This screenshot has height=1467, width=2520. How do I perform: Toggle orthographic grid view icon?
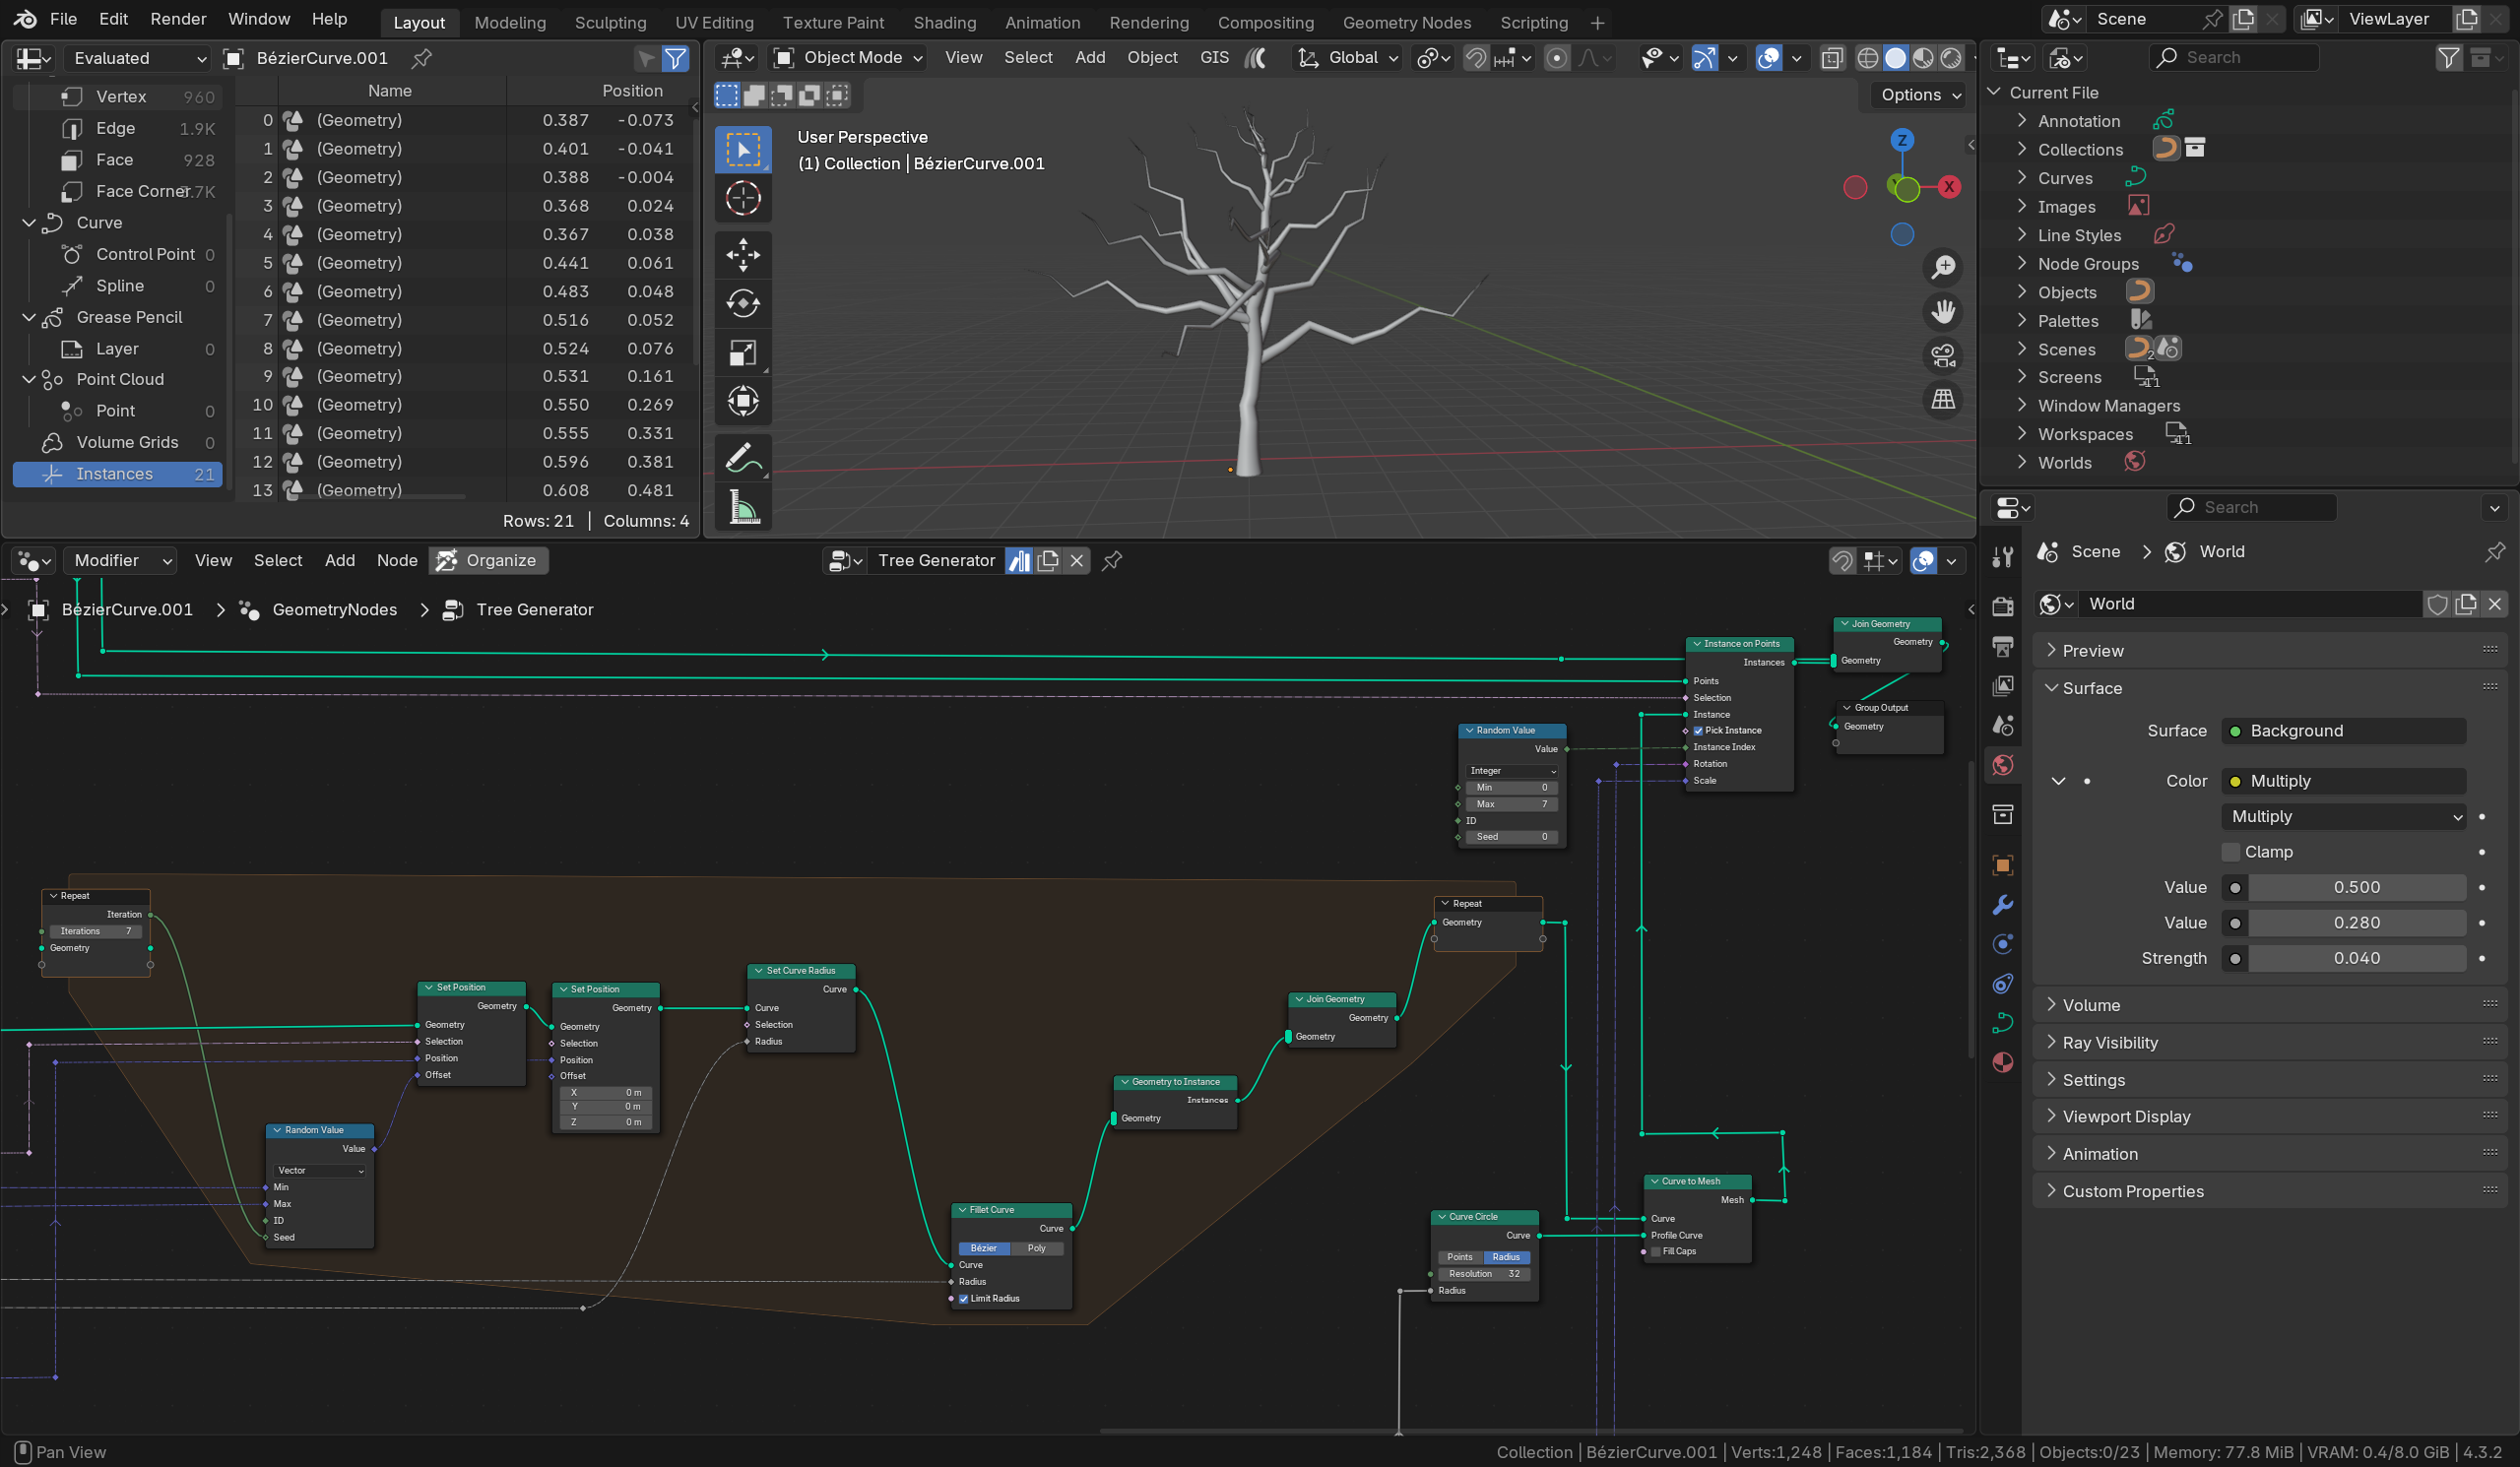1943,400
